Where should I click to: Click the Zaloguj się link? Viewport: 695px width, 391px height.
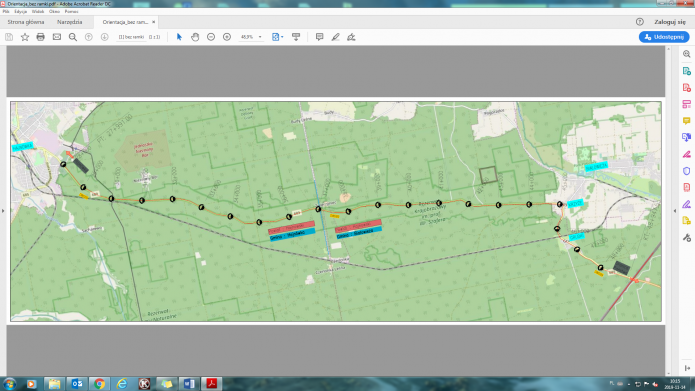point(670,22)
